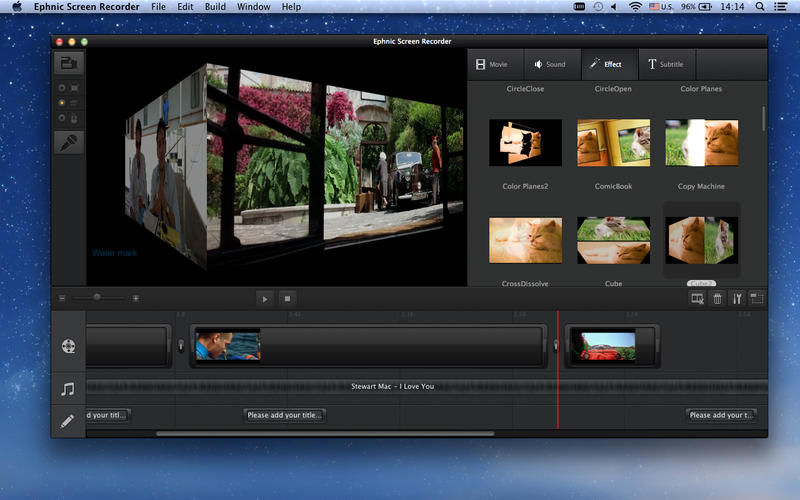
Task: Click the CircleOpen effect label
Action: (613, 89)
